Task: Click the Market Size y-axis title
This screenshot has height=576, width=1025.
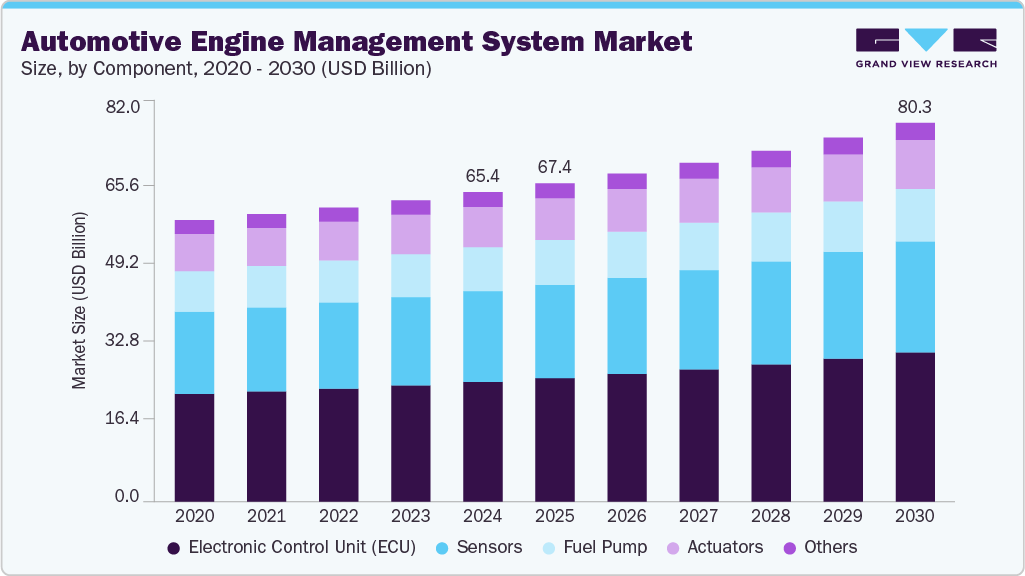Action: point(79,300)
